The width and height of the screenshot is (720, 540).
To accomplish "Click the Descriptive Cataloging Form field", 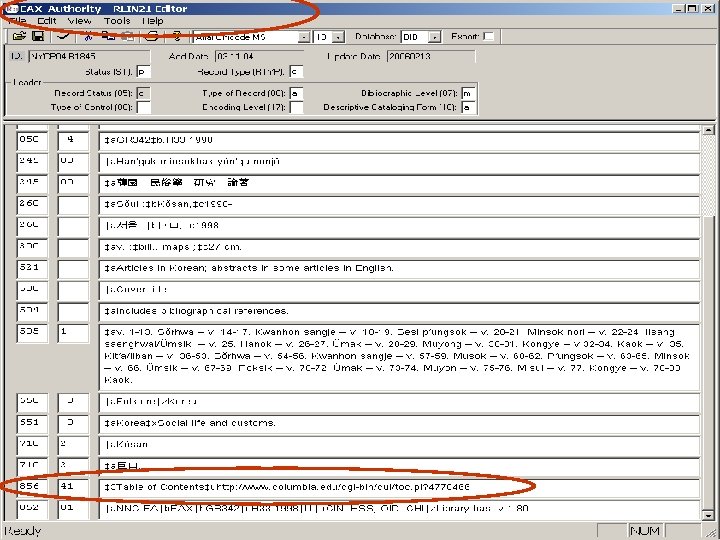I will [x=469, y=107].
